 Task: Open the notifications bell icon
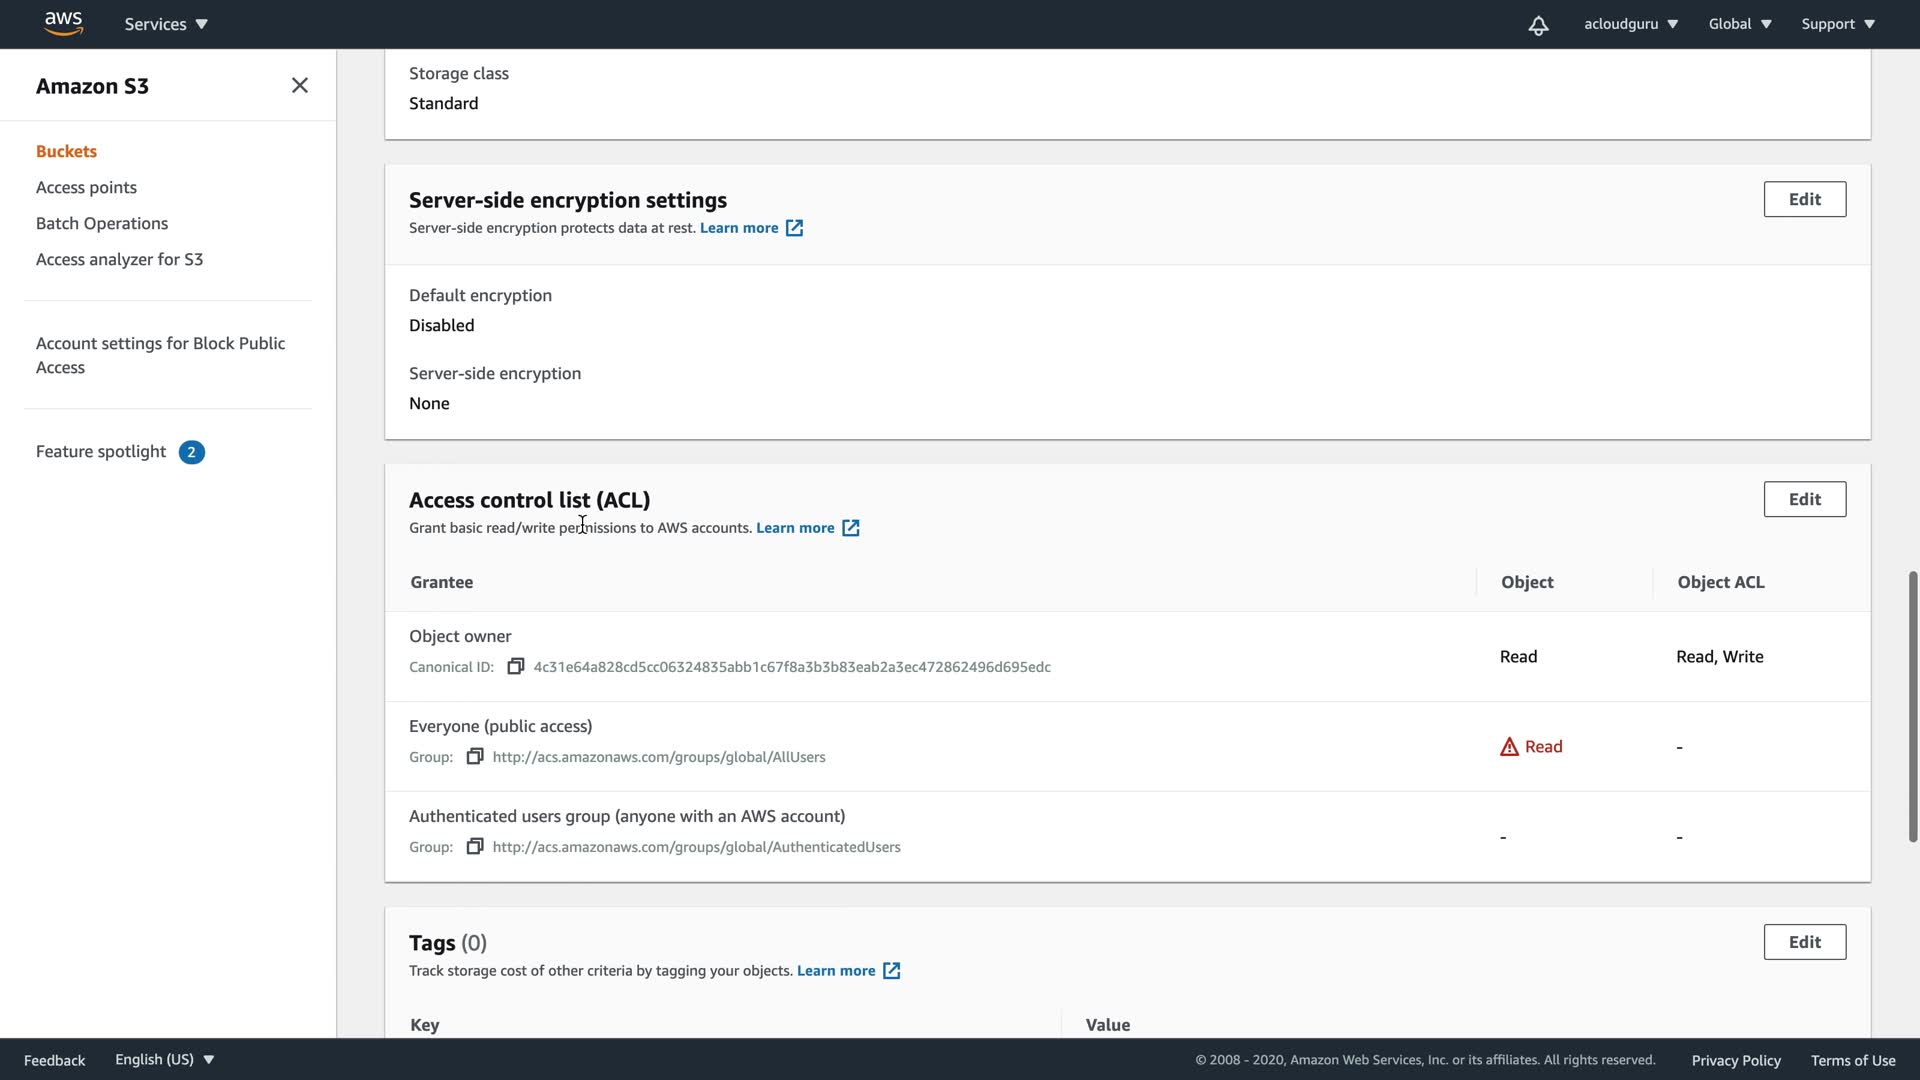pos(1538,25)
